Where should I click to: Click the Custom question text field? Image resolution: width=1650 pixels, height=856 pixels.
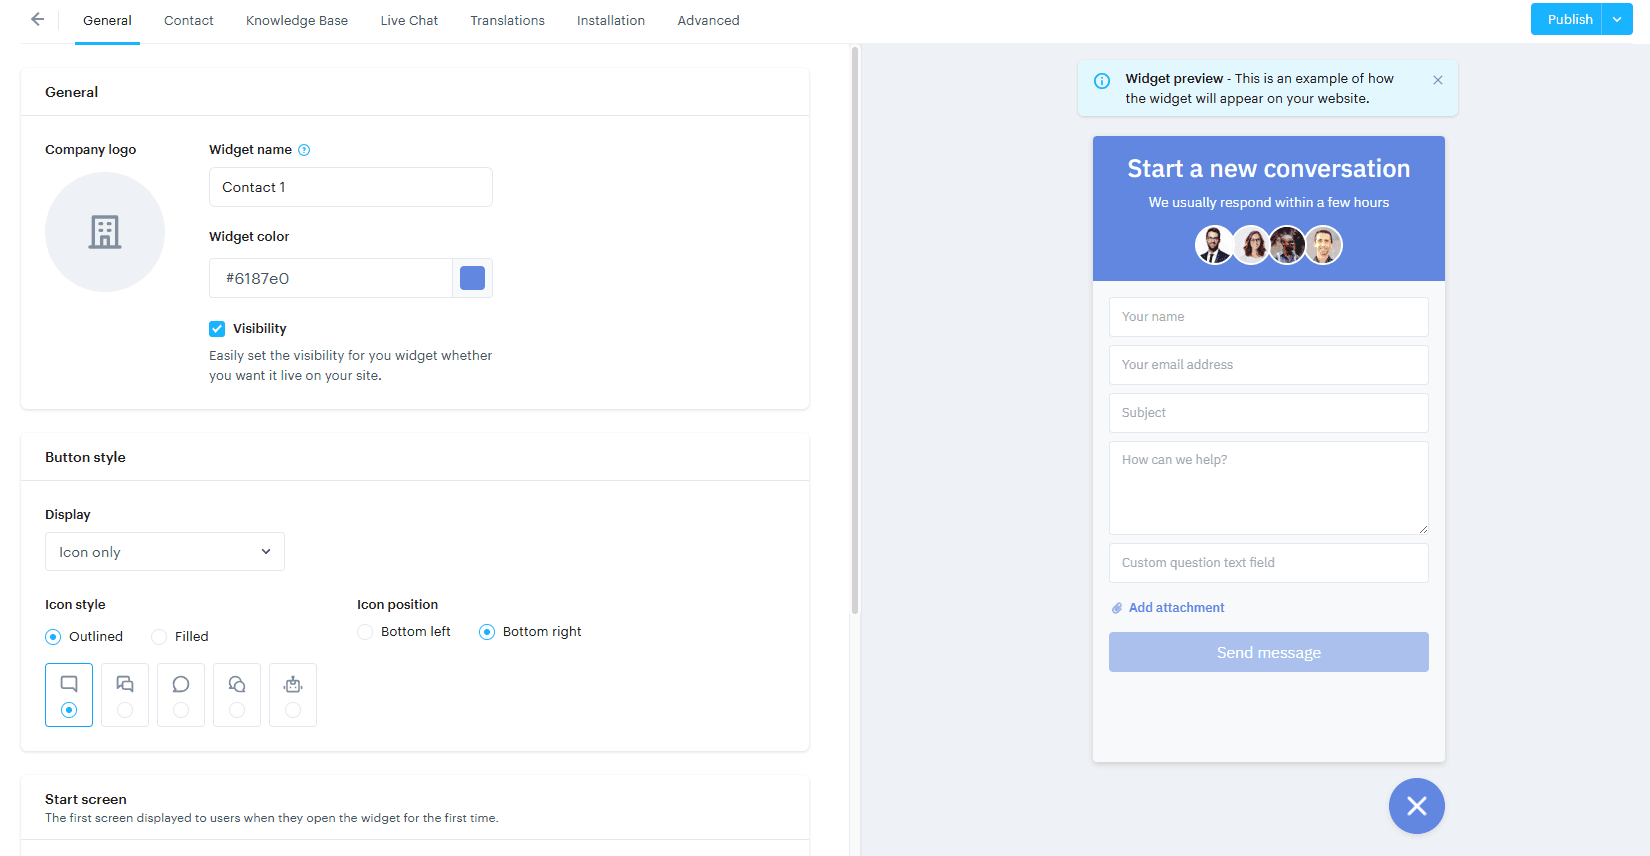click(1269, 563)
